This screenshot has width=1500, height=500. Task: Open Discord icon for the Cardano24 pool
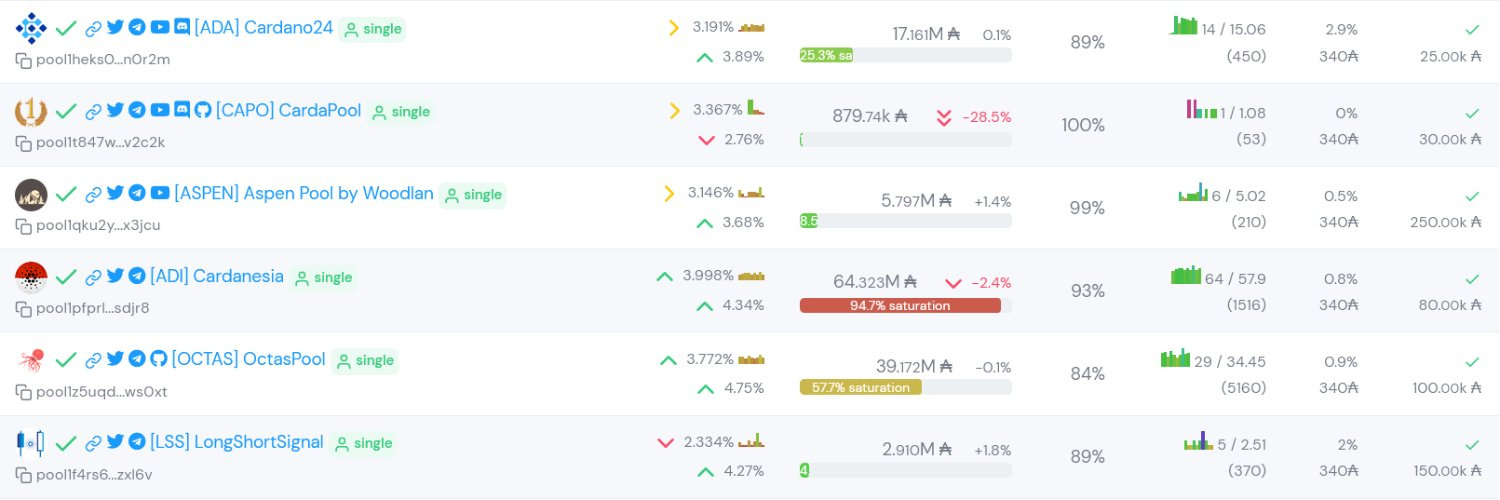click(182, 28)
